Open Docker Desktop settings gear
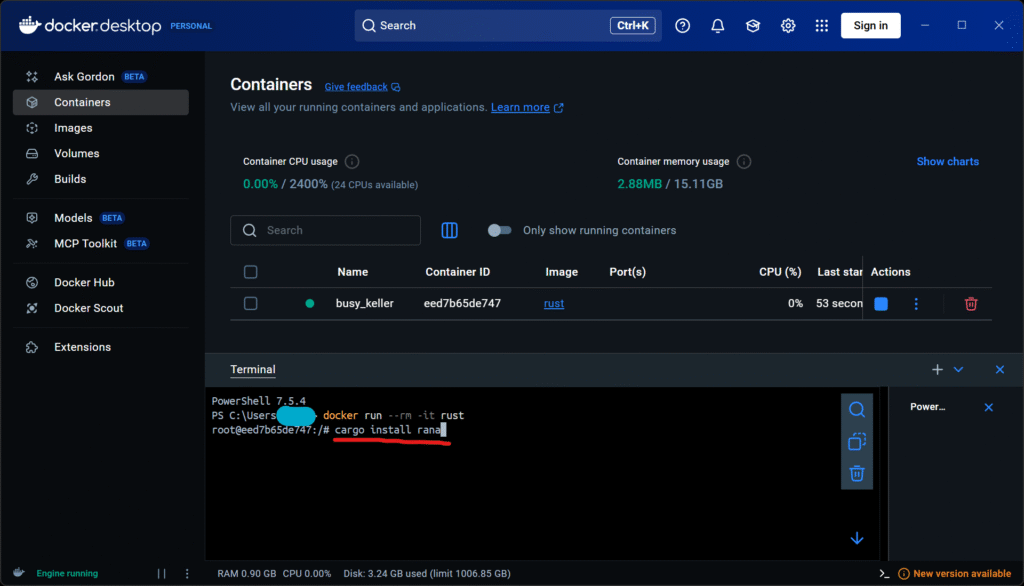This screenshot has height=586, width=1024. pyautogui.click(x=788, y=26)
